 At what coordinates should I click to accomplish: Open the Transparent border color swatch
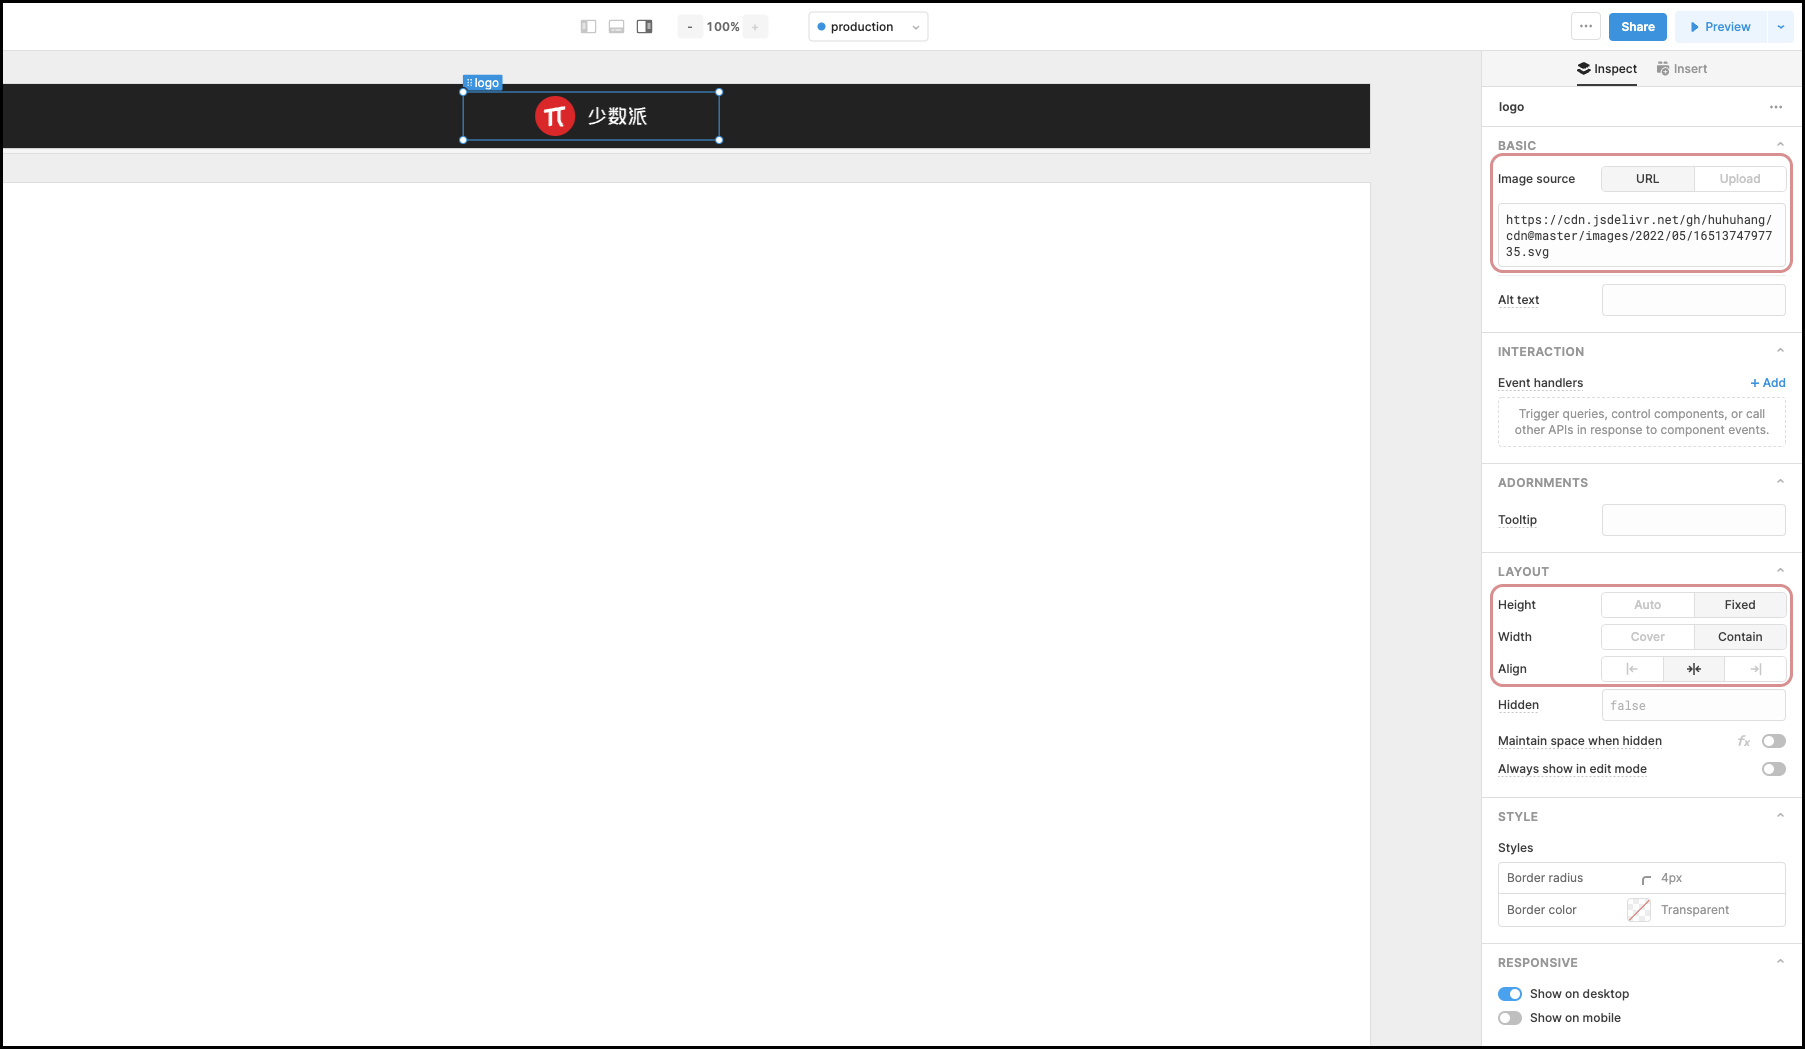coord(1639,910)
